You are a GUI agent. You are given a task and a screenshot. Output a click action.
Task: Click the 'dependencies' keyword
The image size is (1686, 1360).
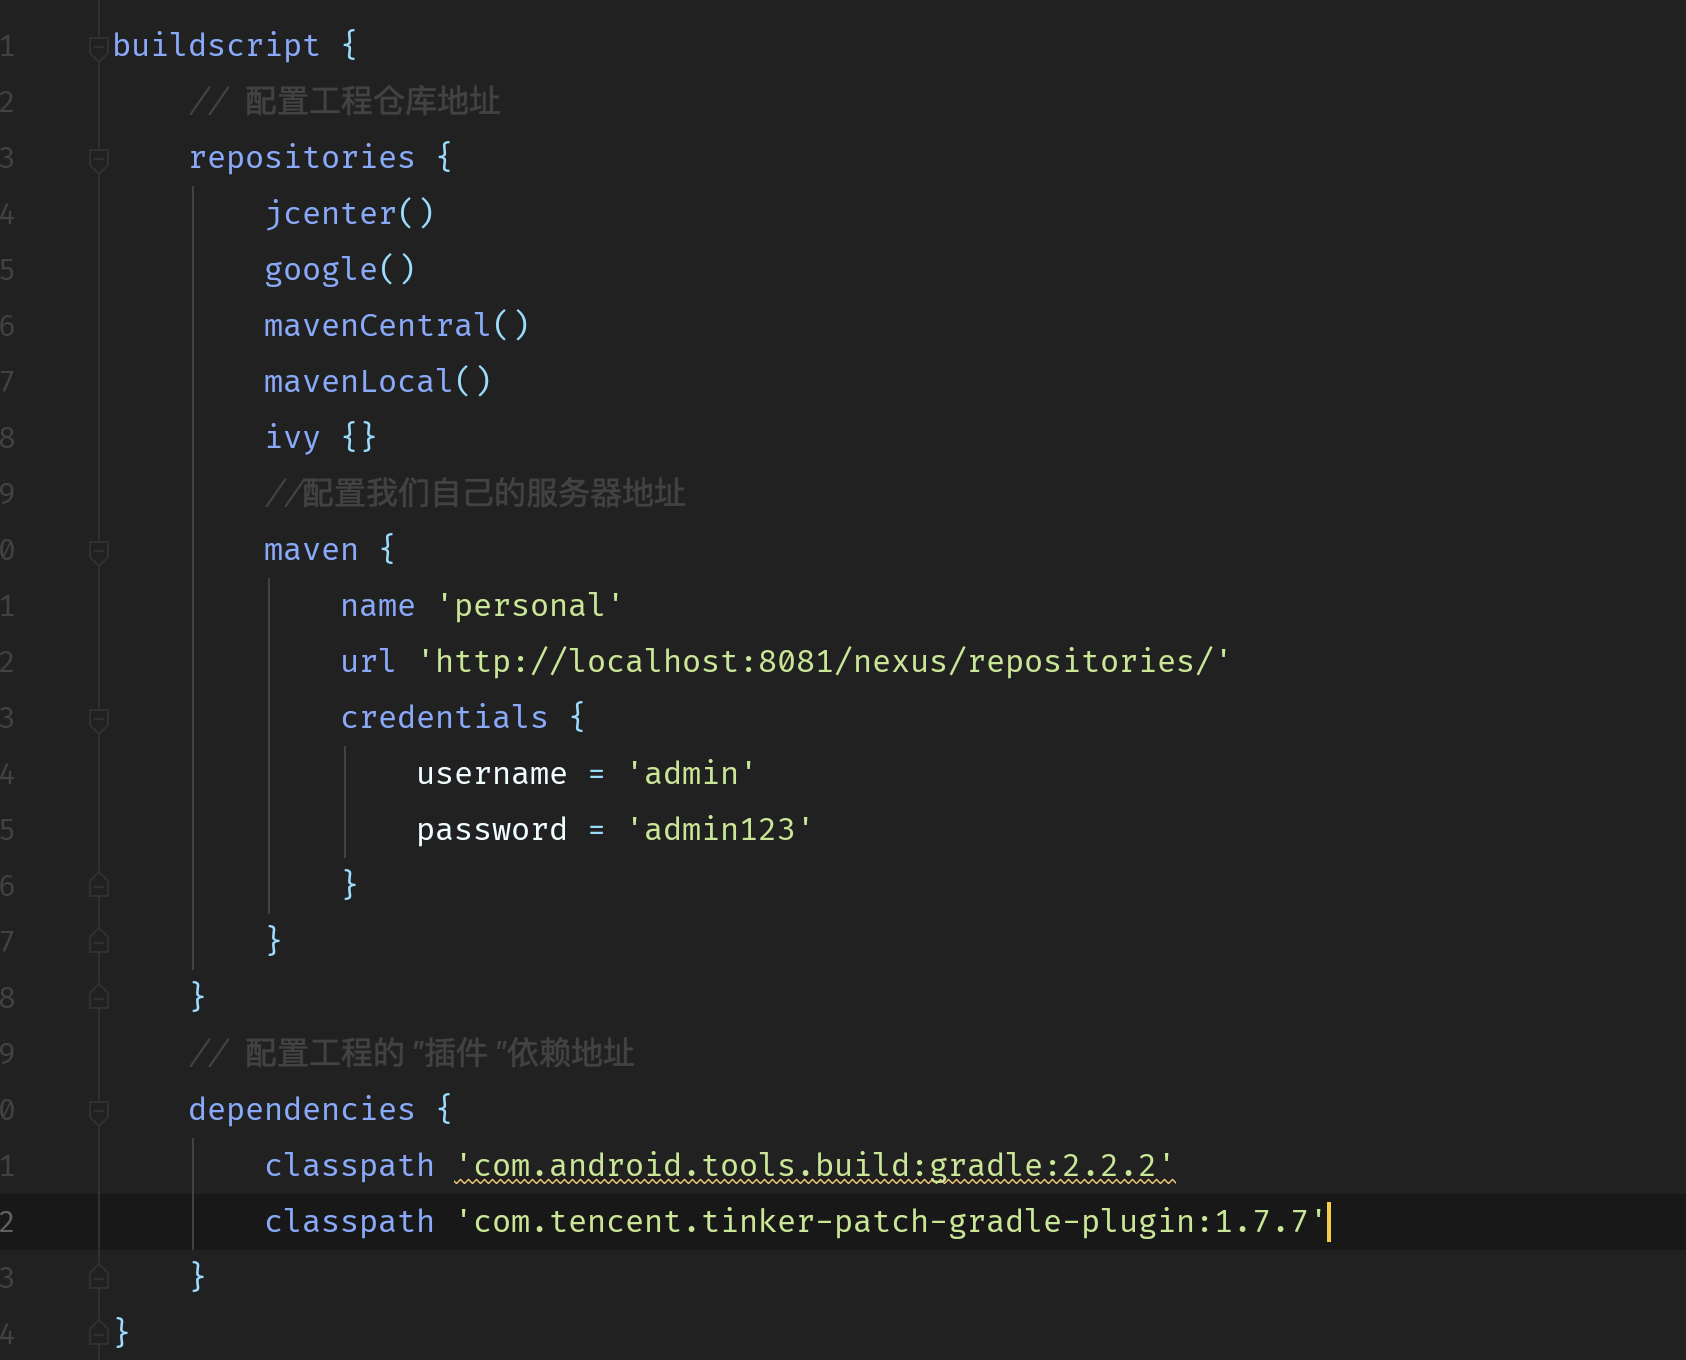coord(302,1109)
